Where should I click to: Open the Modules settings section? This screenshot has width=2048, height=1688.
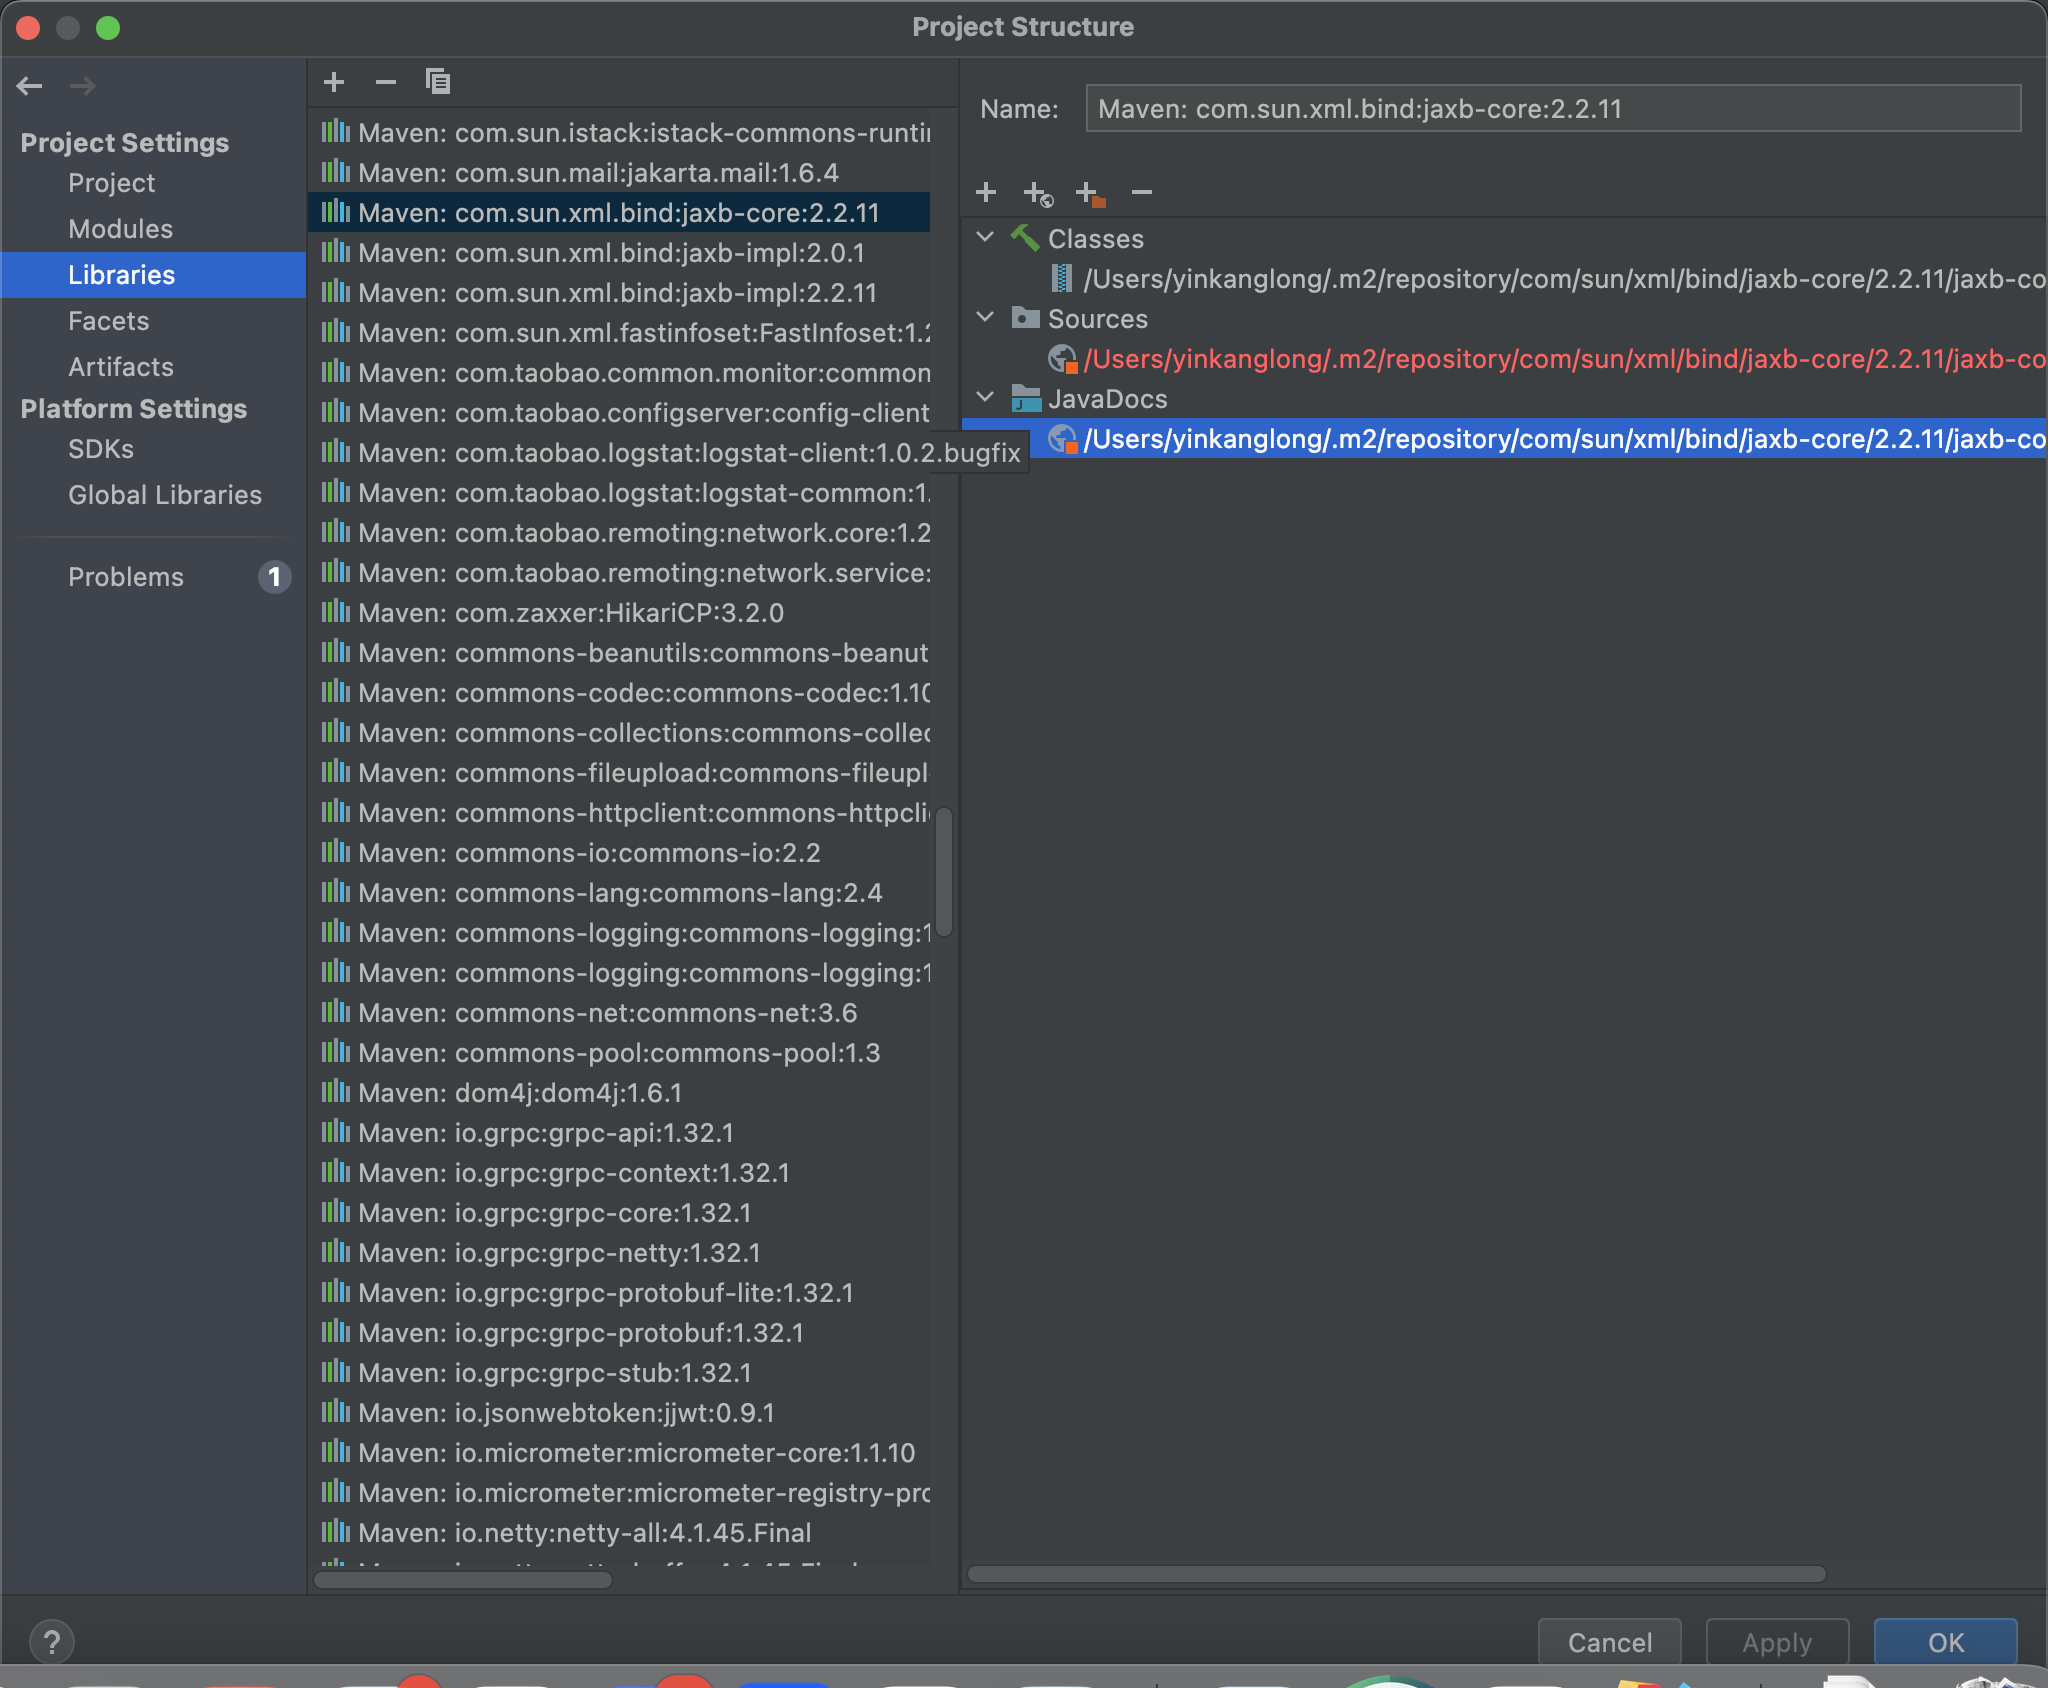point(120,229)
